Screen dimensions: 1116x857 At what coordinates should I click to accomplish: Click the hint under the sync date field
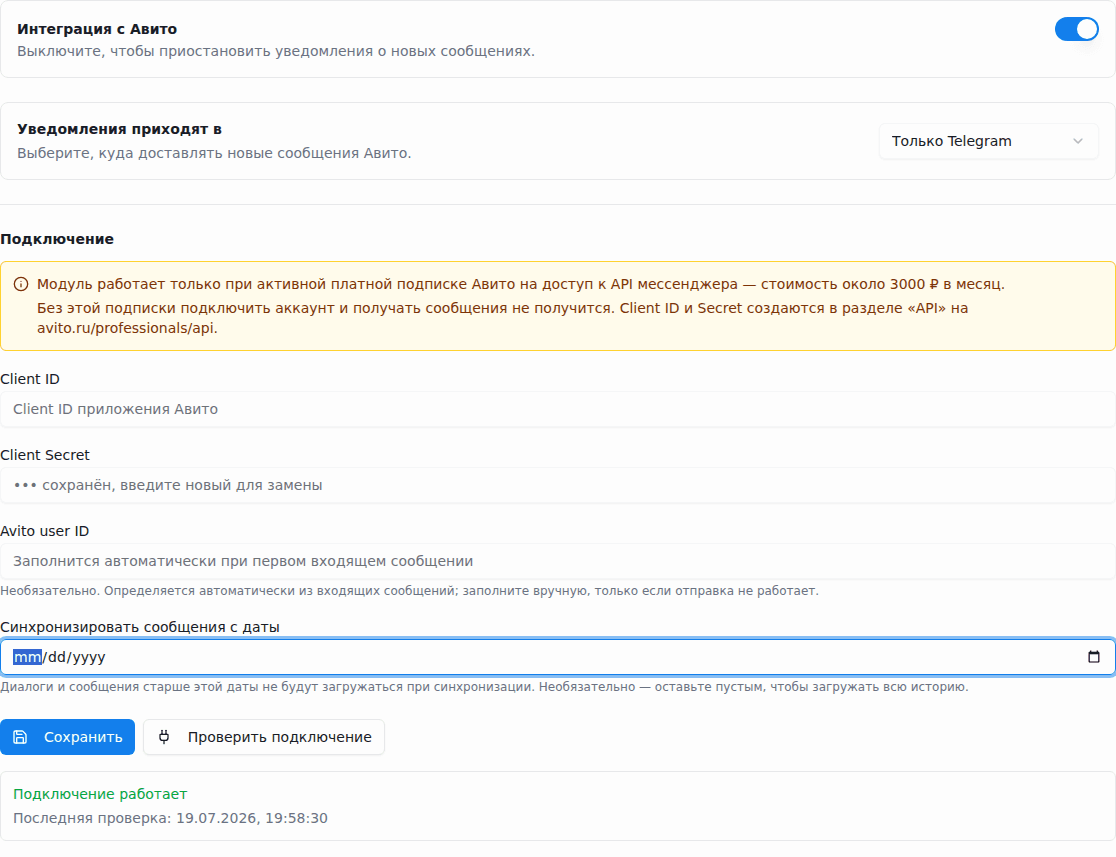click(484, 687)
